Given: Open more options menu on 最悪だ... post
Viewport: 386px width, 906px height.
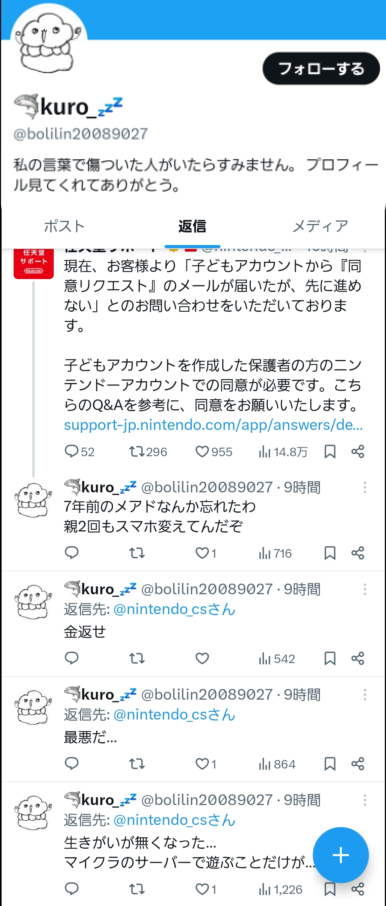Looking at the screenshot, I should [365, 694].
